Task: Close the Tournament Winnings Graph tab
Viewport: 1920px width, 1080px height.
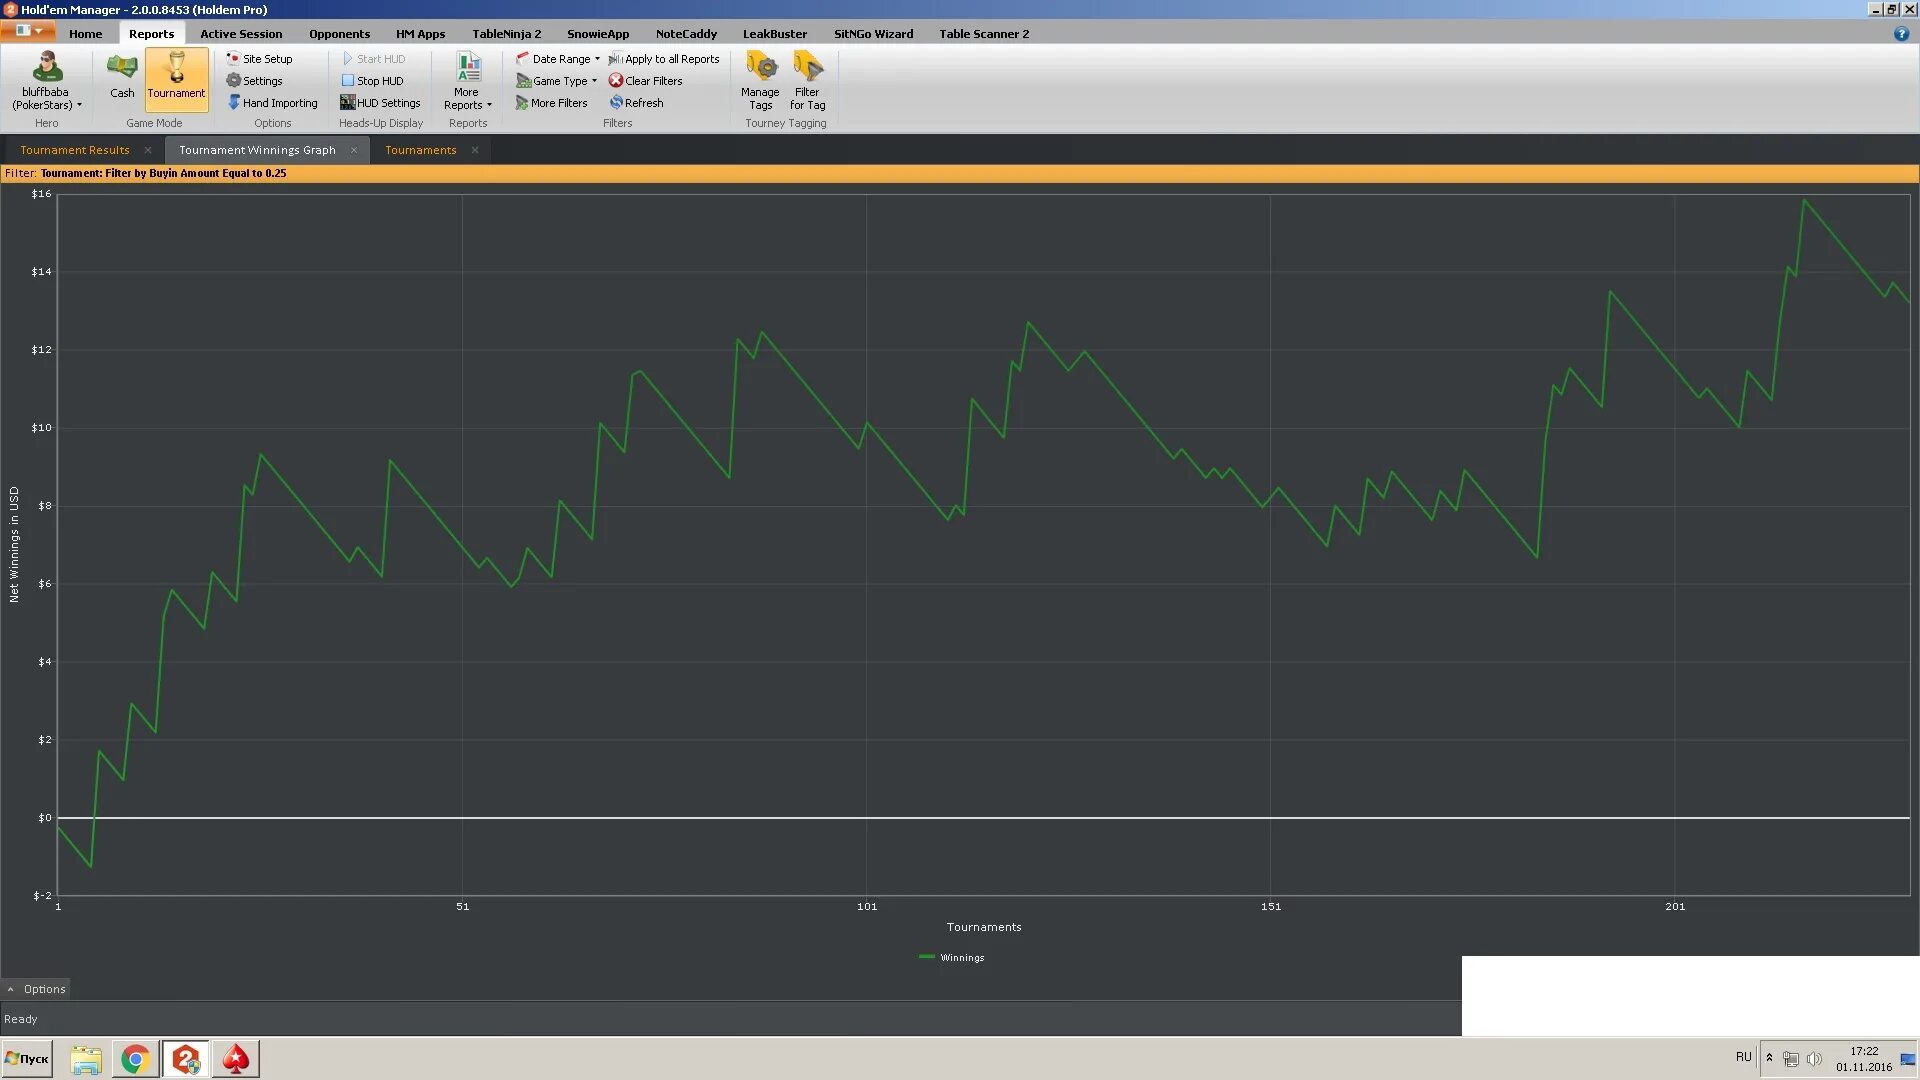Action: tap(354, 150)
